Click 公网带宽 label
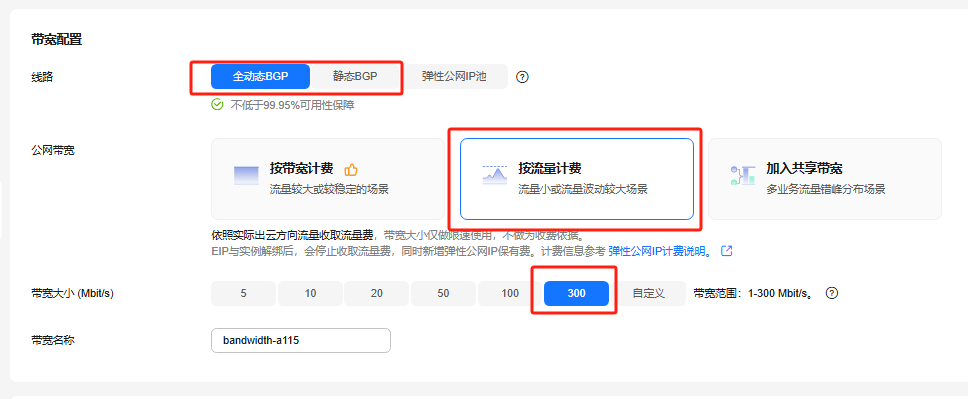The height and width of the screenshot is (399, 968). point(52,150)
